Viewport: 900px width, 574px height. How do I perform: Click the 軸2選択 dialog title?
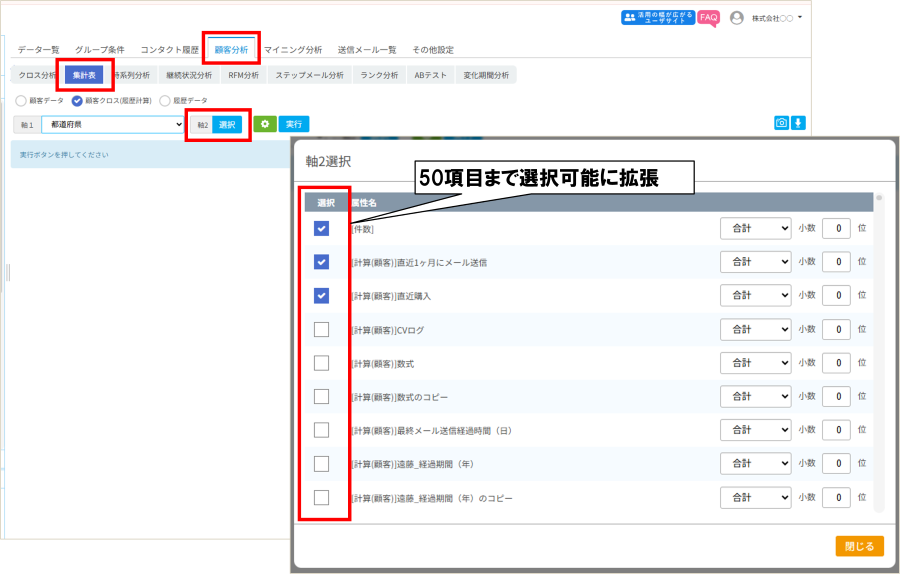[328, 162]
